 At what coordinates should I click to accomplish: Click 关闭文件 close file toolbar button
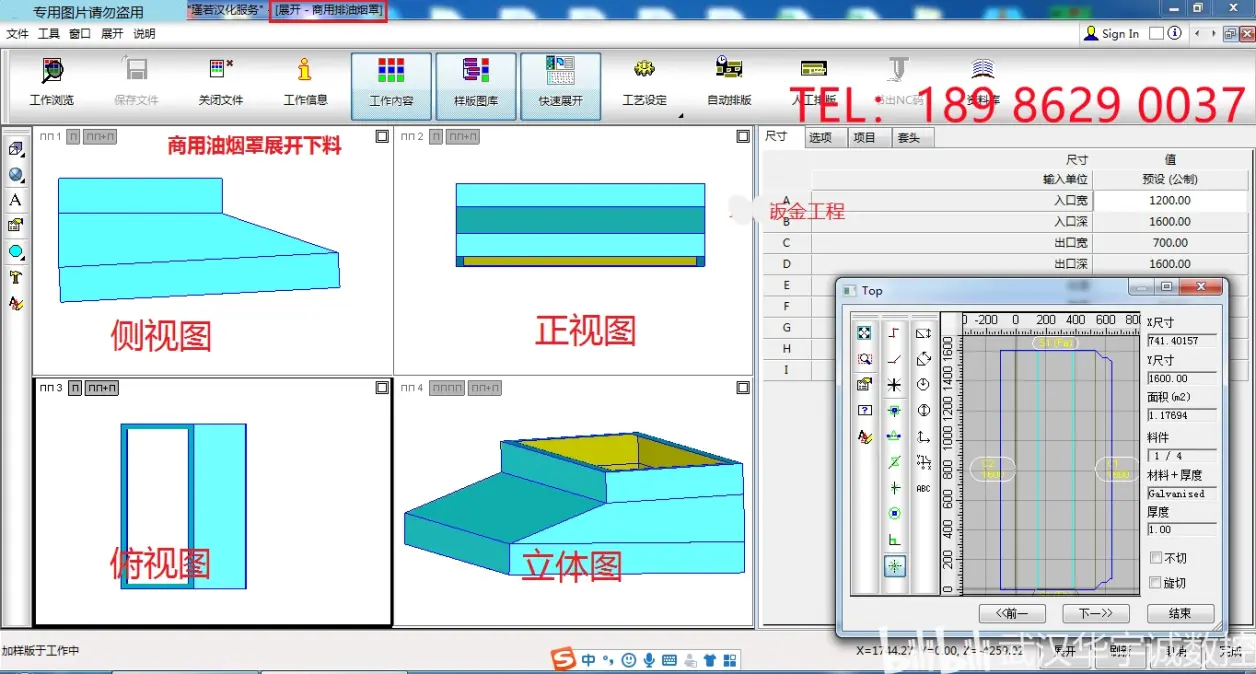(221, 82)
